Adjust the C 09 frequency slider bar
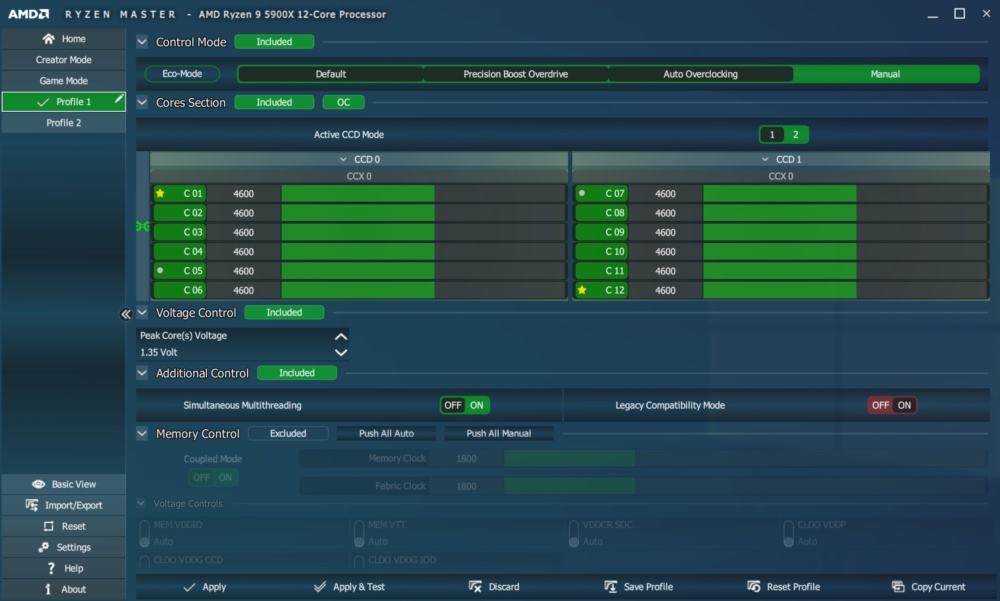Viewport: 1000px width, 601px height. tap(845, 232)
